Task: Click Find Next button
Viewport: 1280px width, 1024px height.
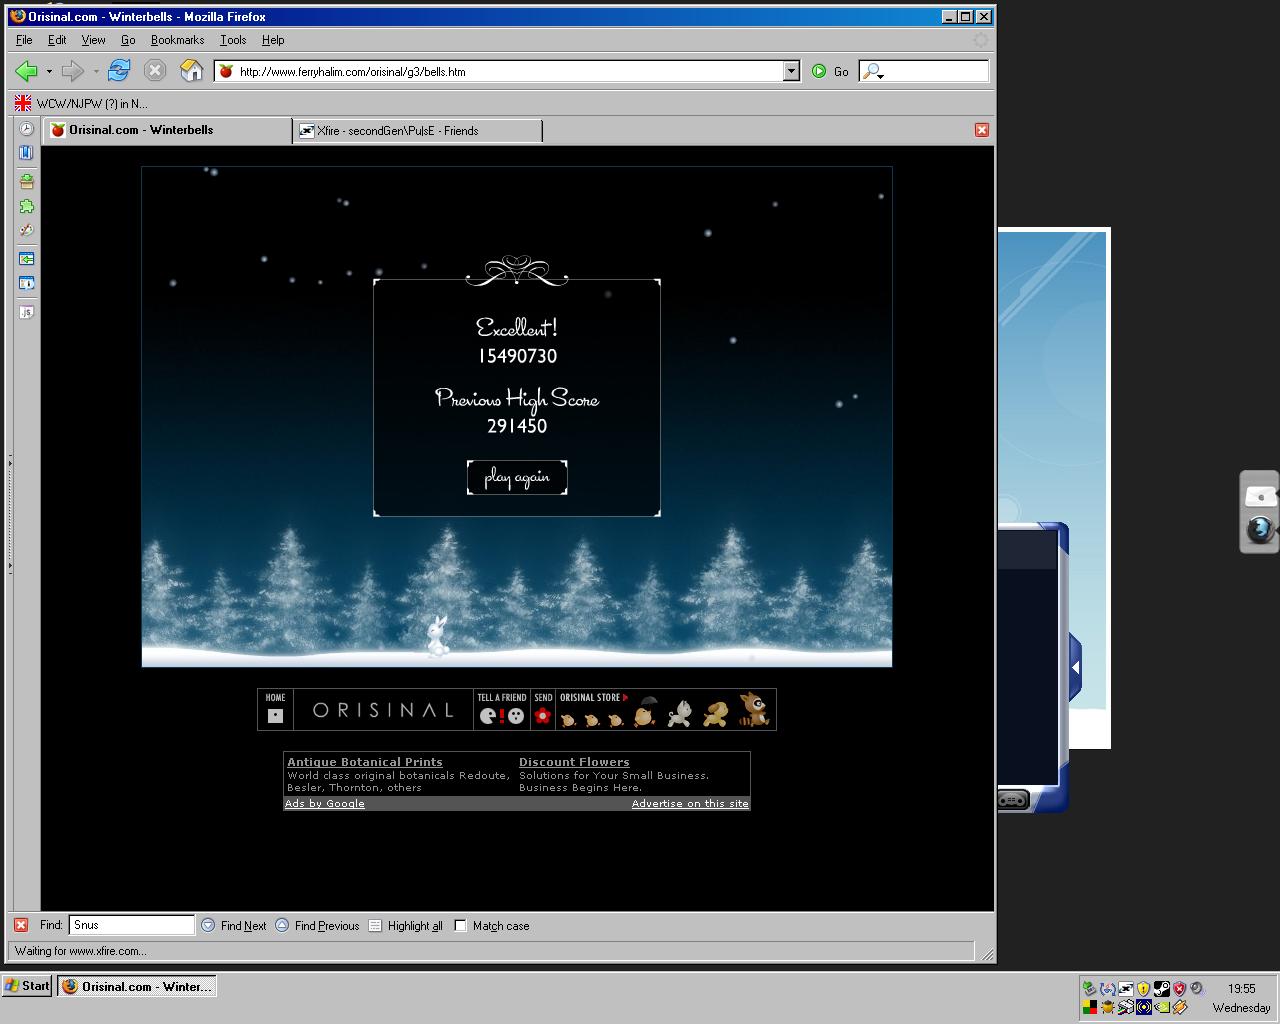Action: click(234, 925)
